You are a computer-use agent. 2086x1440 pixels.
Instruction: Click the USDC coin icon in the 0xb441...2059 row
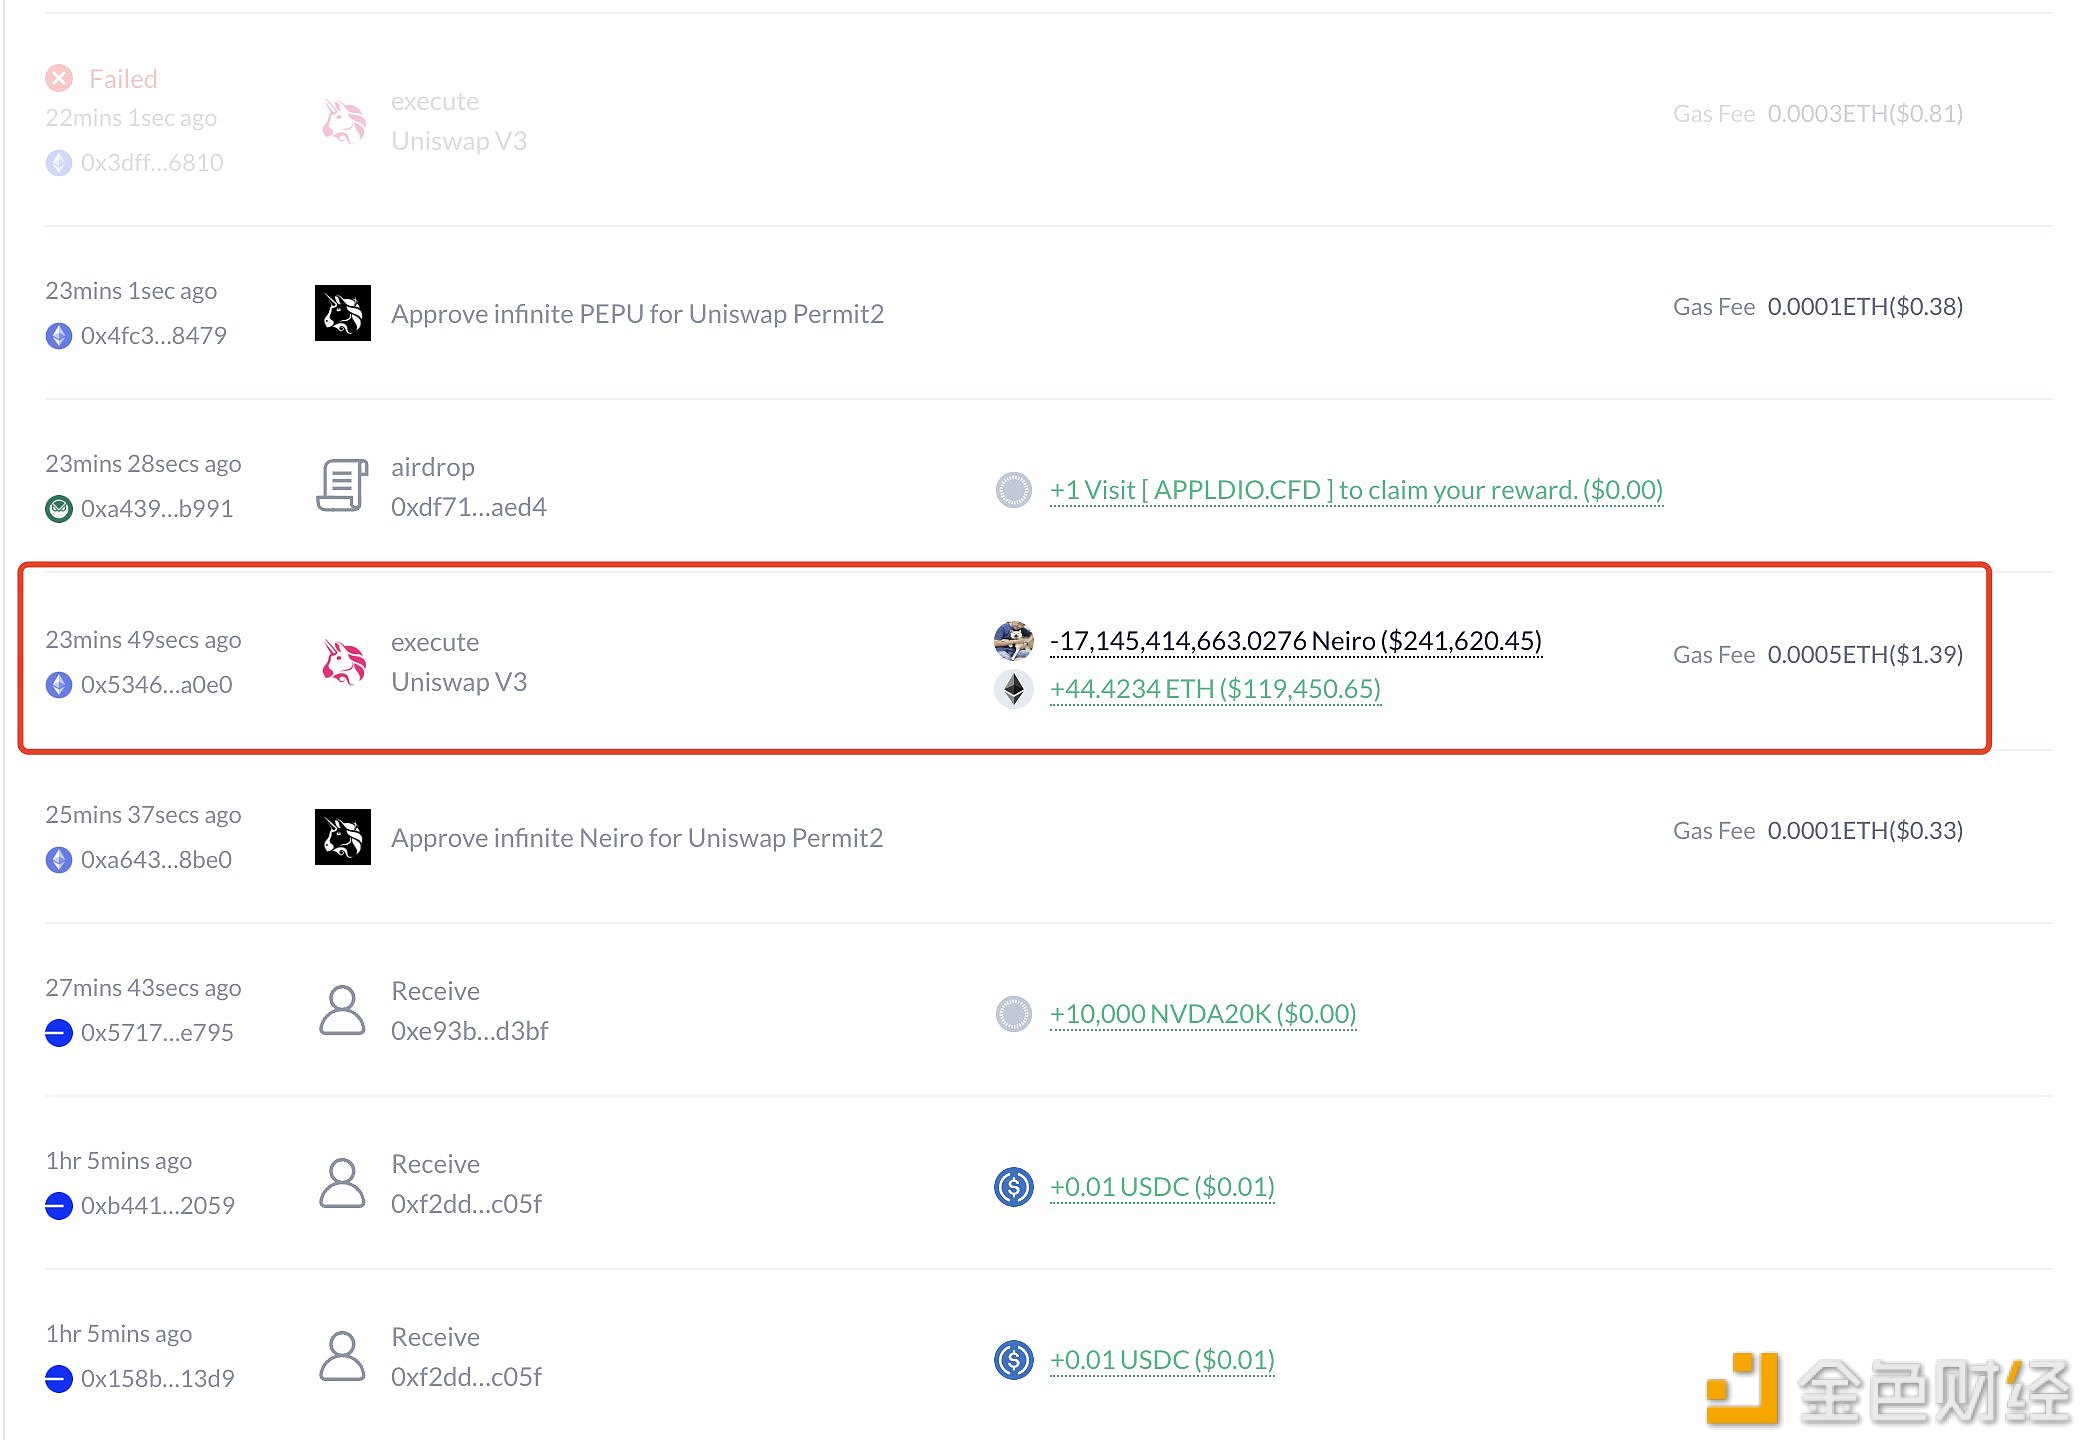pyautogui.click(x=1014, y=1187)
